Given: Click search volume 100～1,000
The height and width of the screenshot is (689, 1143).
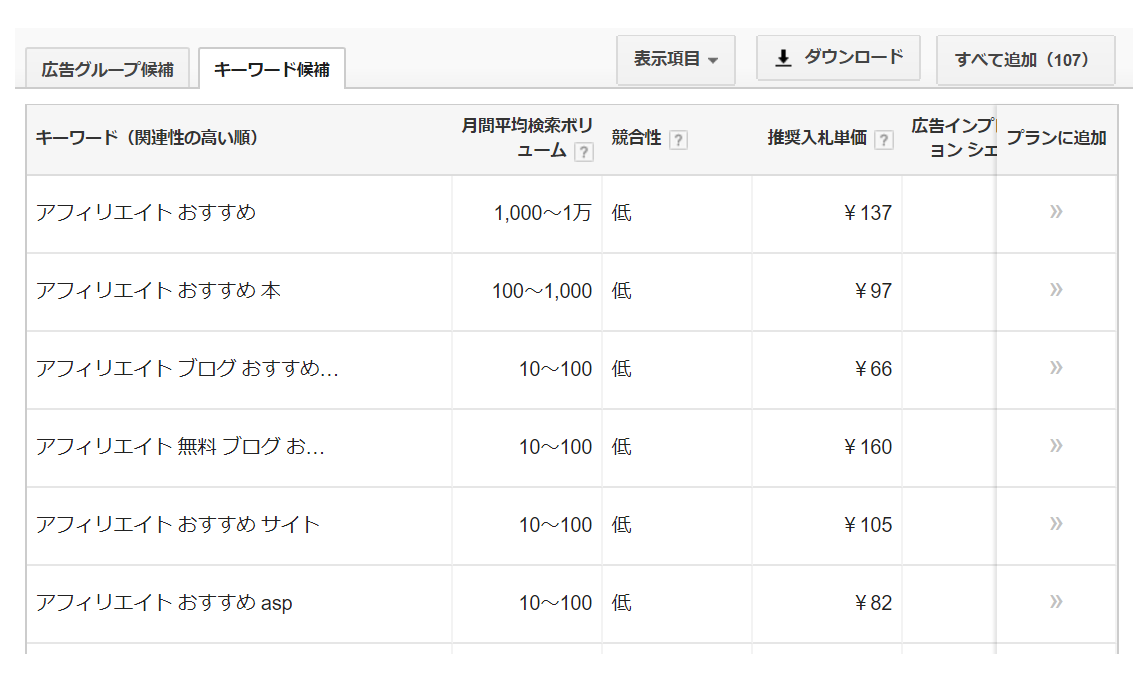Looking at the screenshot, I should (542, 291).
